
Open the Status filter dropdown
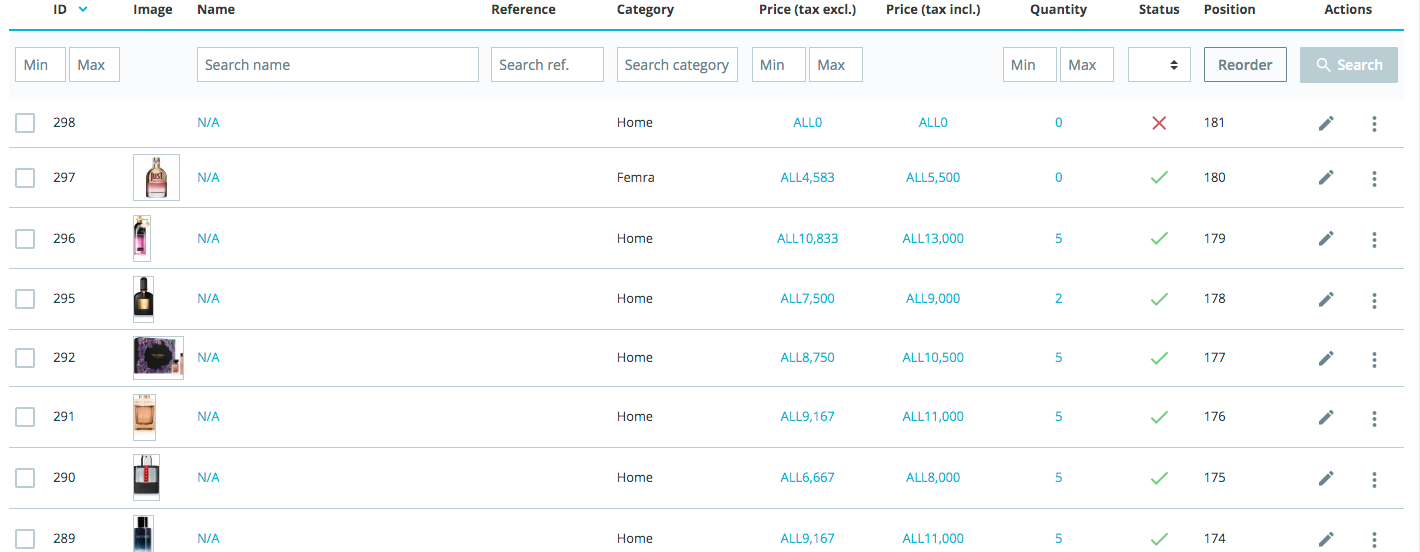pos(1159,65)
